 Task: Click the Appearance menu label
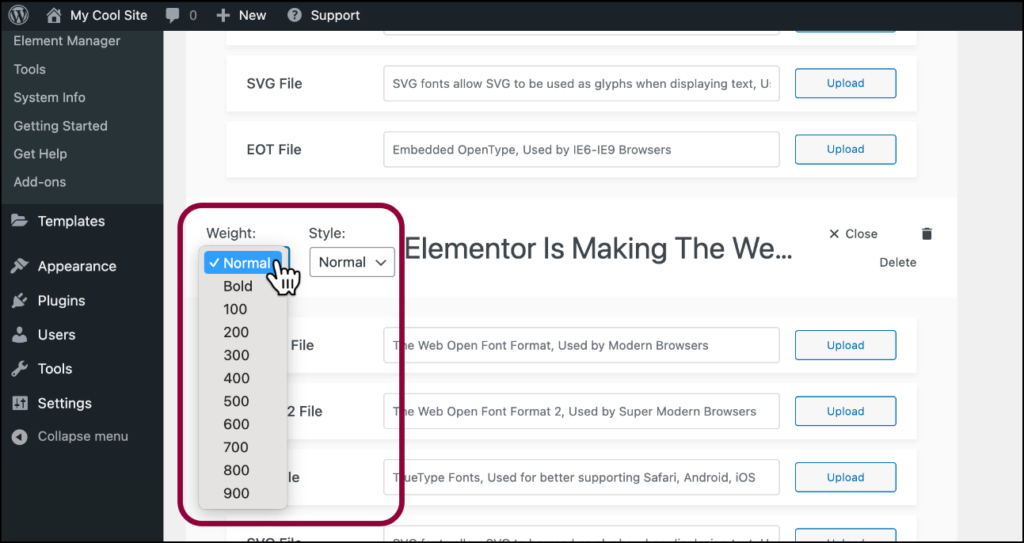77,267
